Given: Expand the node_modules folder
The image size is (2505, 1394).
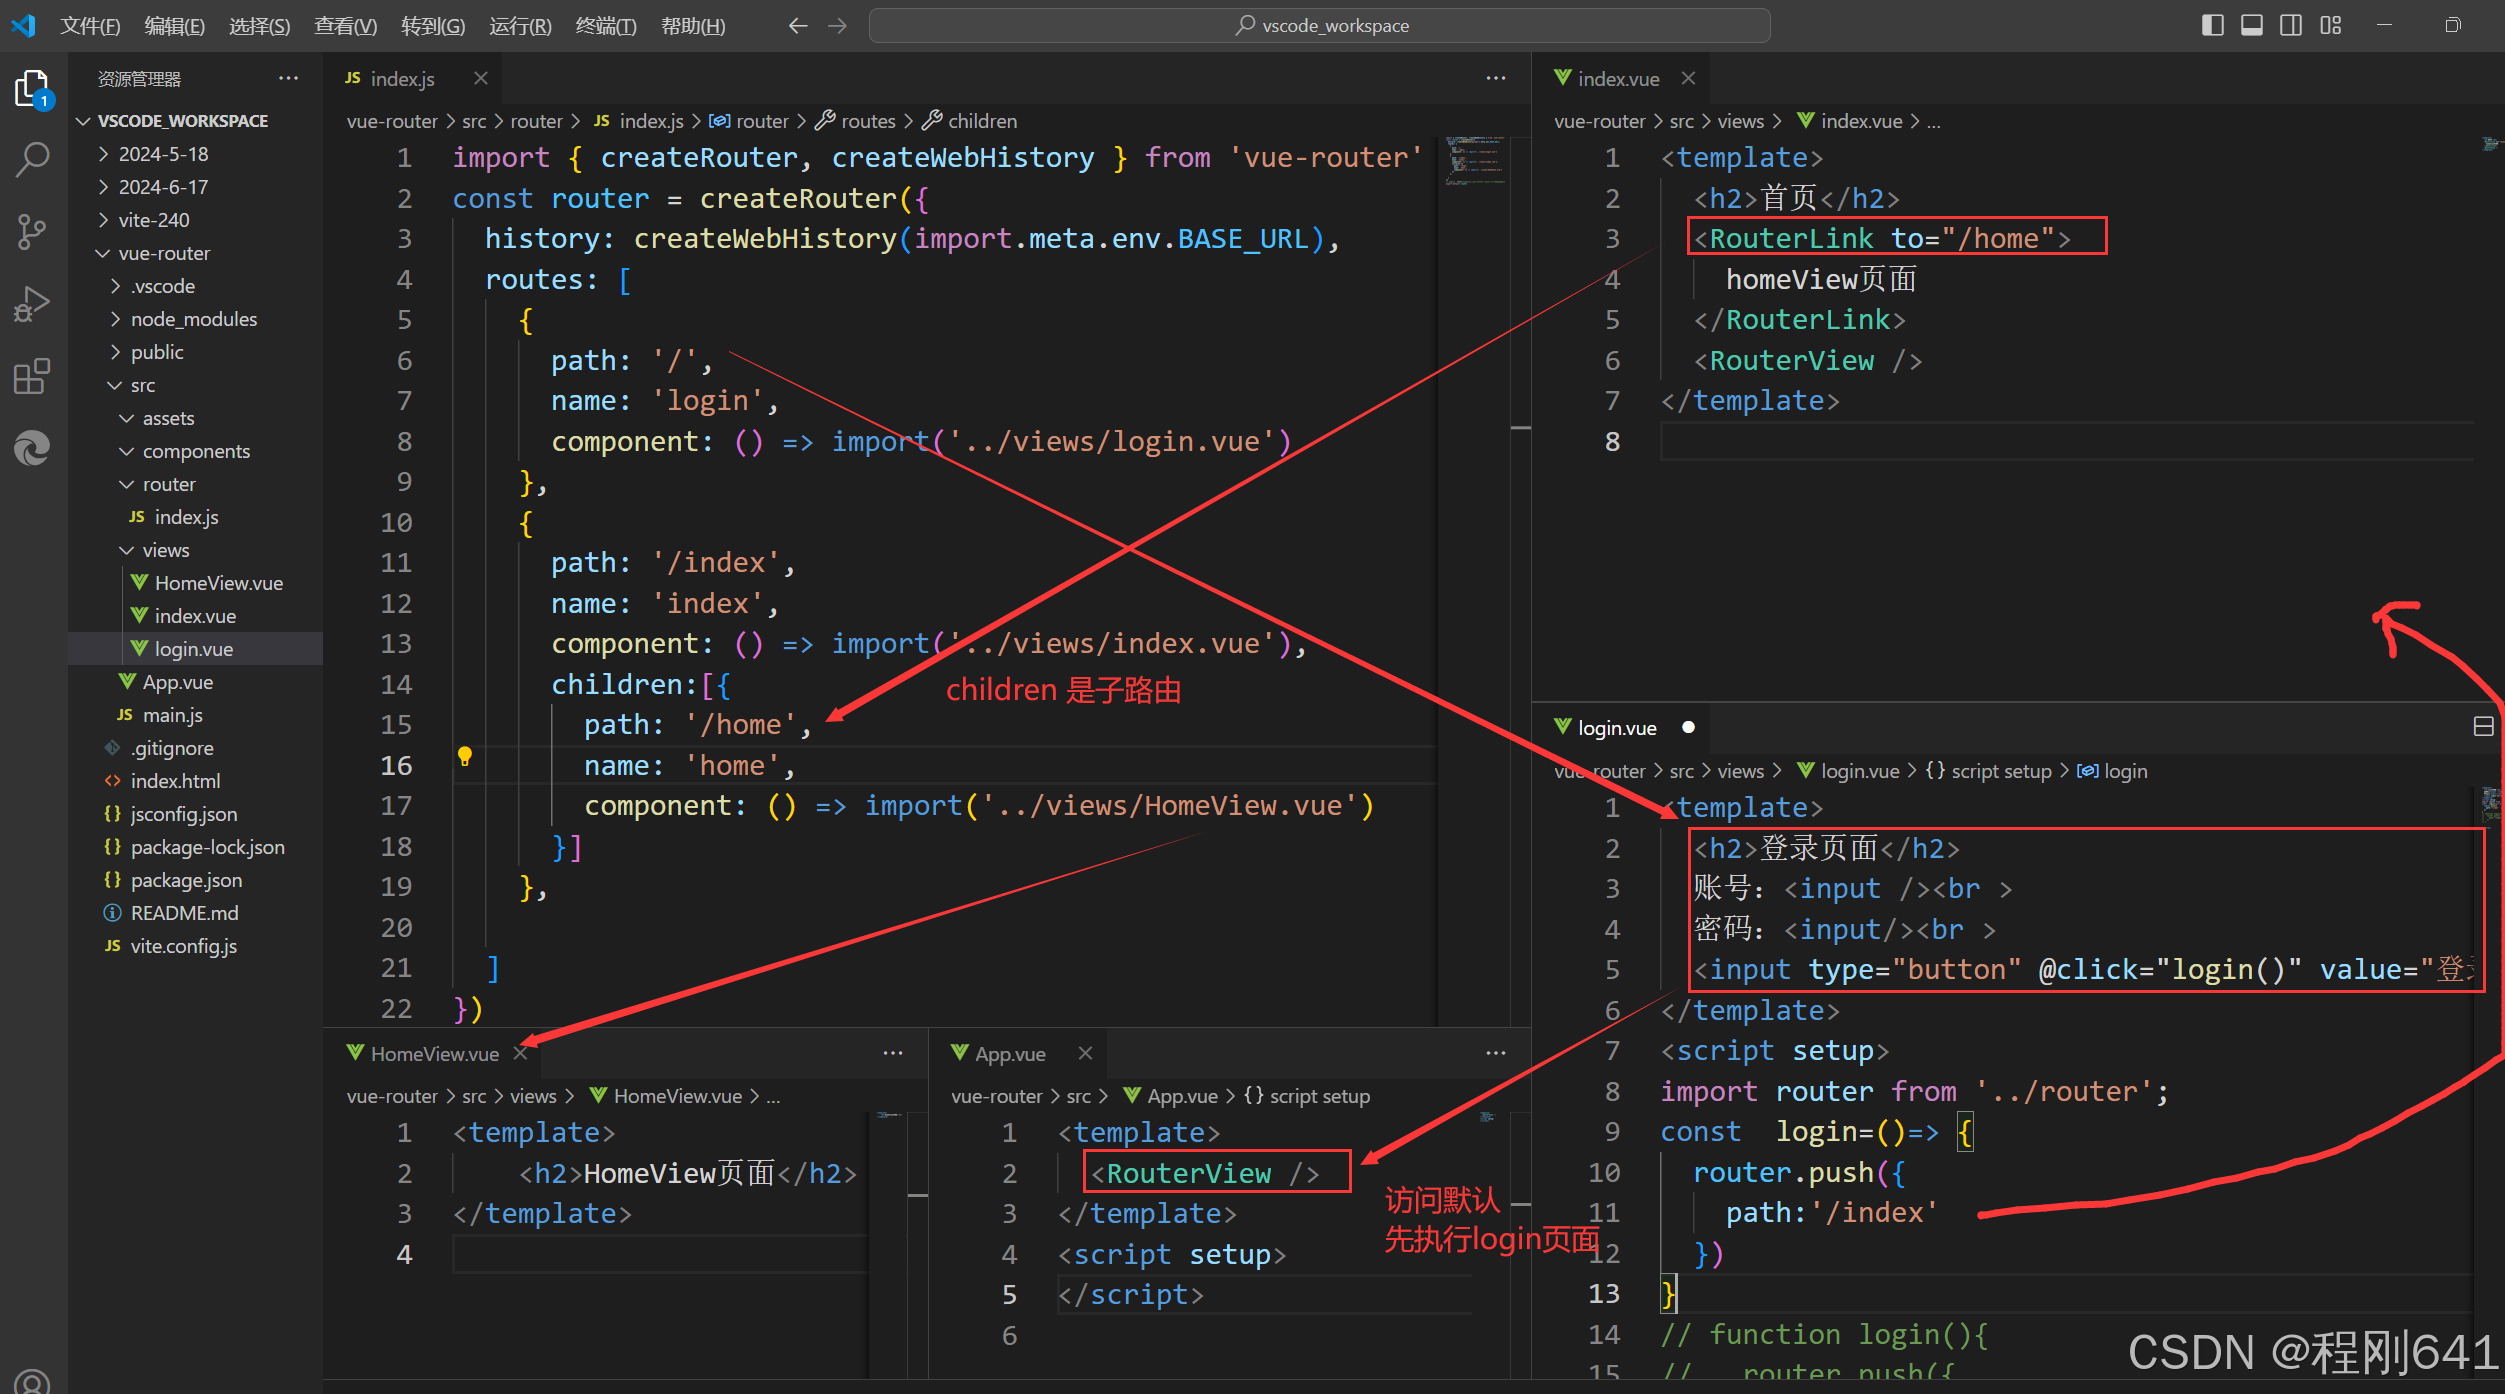Looking at the screenshot, I should click(x=193, y=319).
